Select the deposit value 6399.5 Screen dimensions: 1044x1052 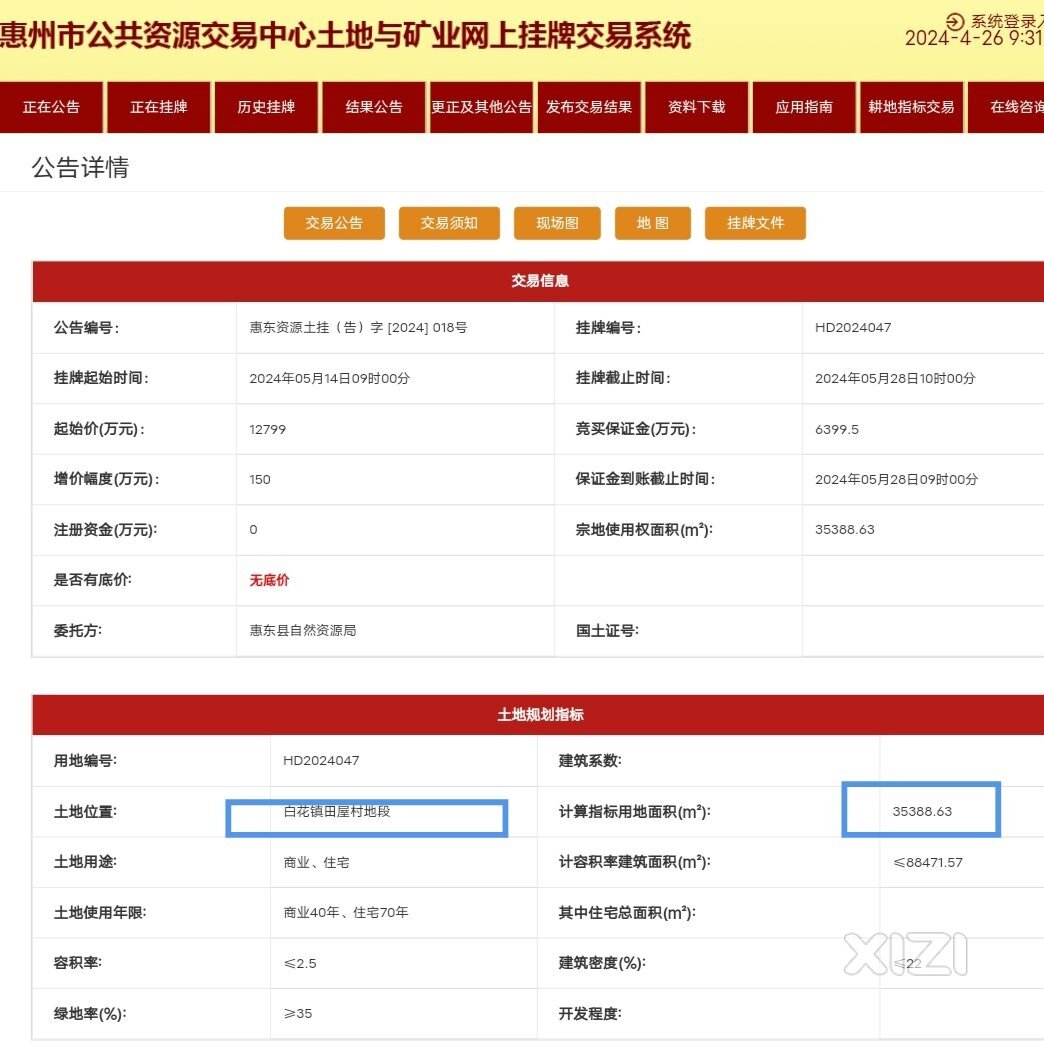(837, 429)
